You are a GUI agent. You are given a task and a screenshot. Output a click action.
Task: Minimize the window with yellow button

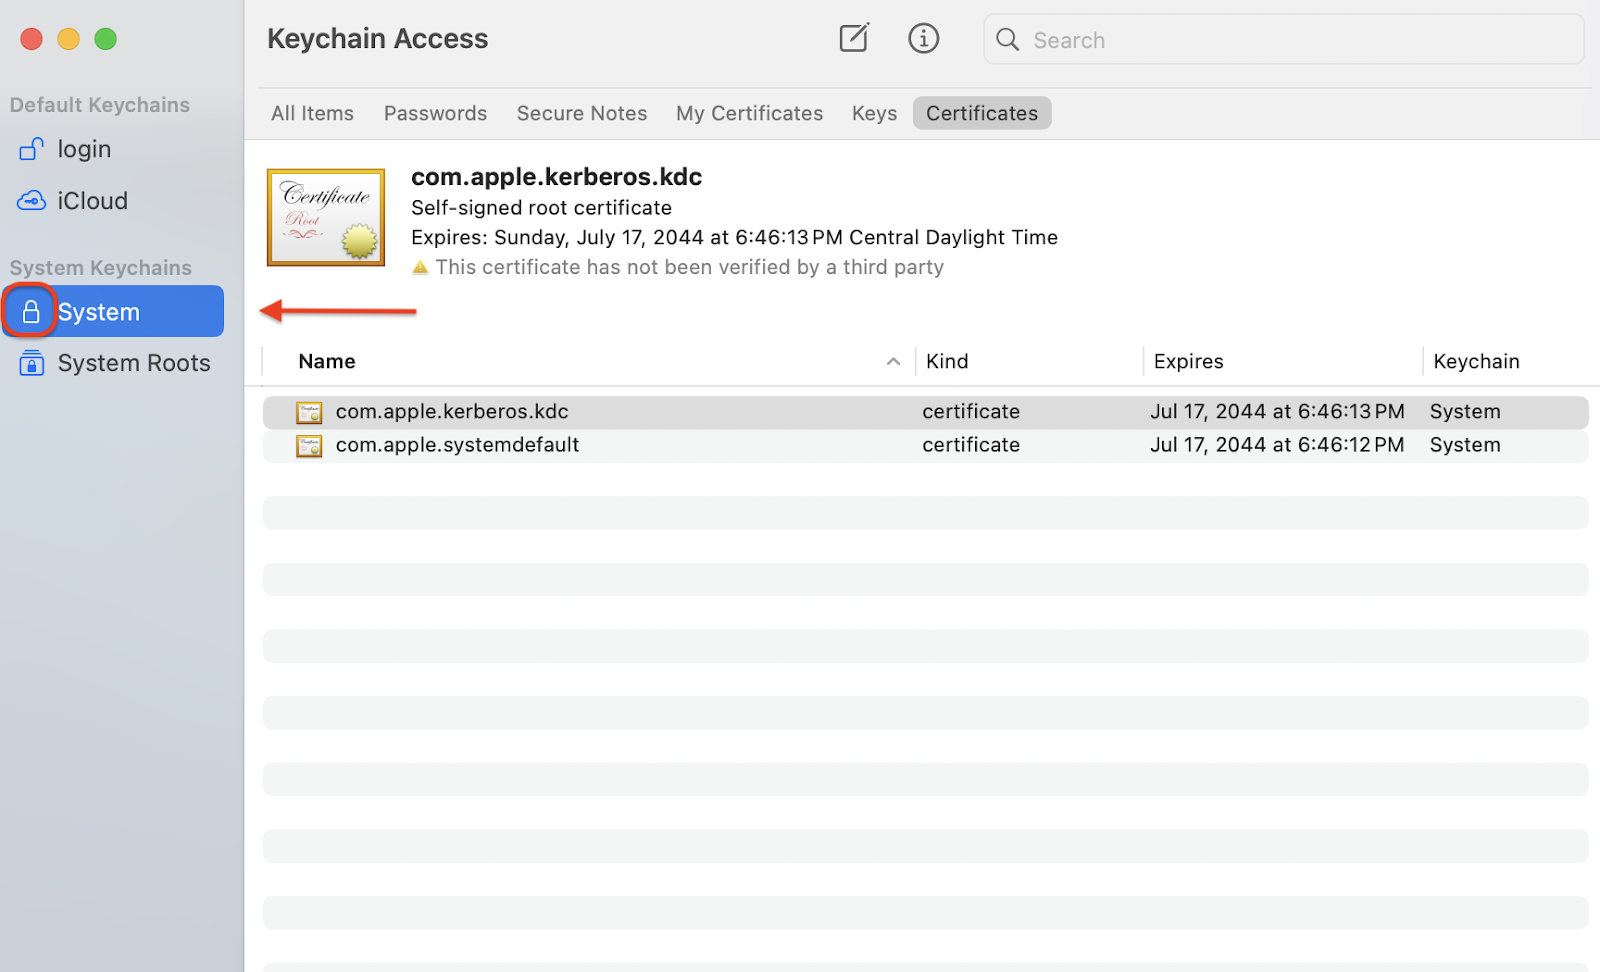tap(68, 39)
